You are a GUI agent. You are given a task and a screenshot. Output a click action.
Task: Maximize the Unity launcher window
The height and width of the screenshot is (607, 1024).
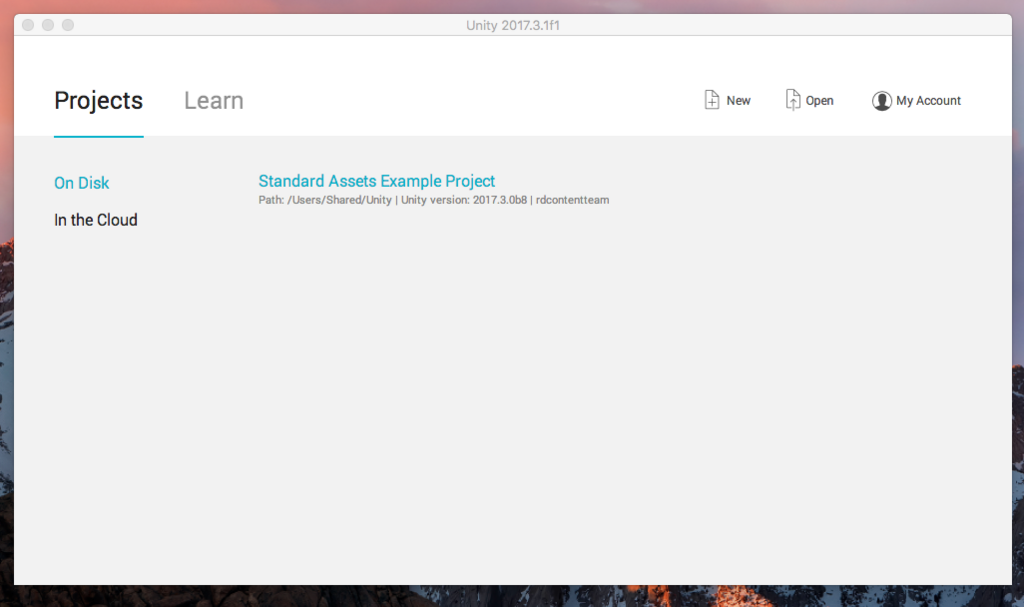tap(68, 25)
